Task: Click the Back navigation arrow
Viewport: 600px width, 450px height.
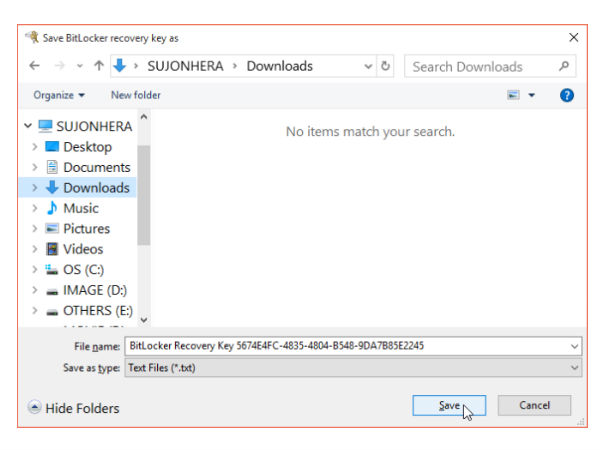Action: (x=35, y=67)
